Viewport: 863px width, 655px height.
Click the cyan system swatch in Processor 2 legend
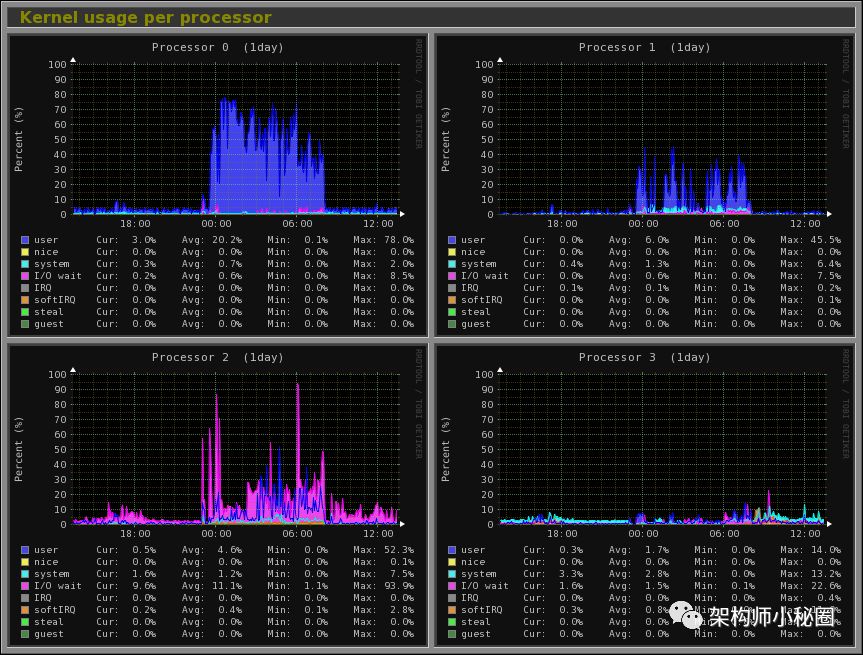(25, 574)
